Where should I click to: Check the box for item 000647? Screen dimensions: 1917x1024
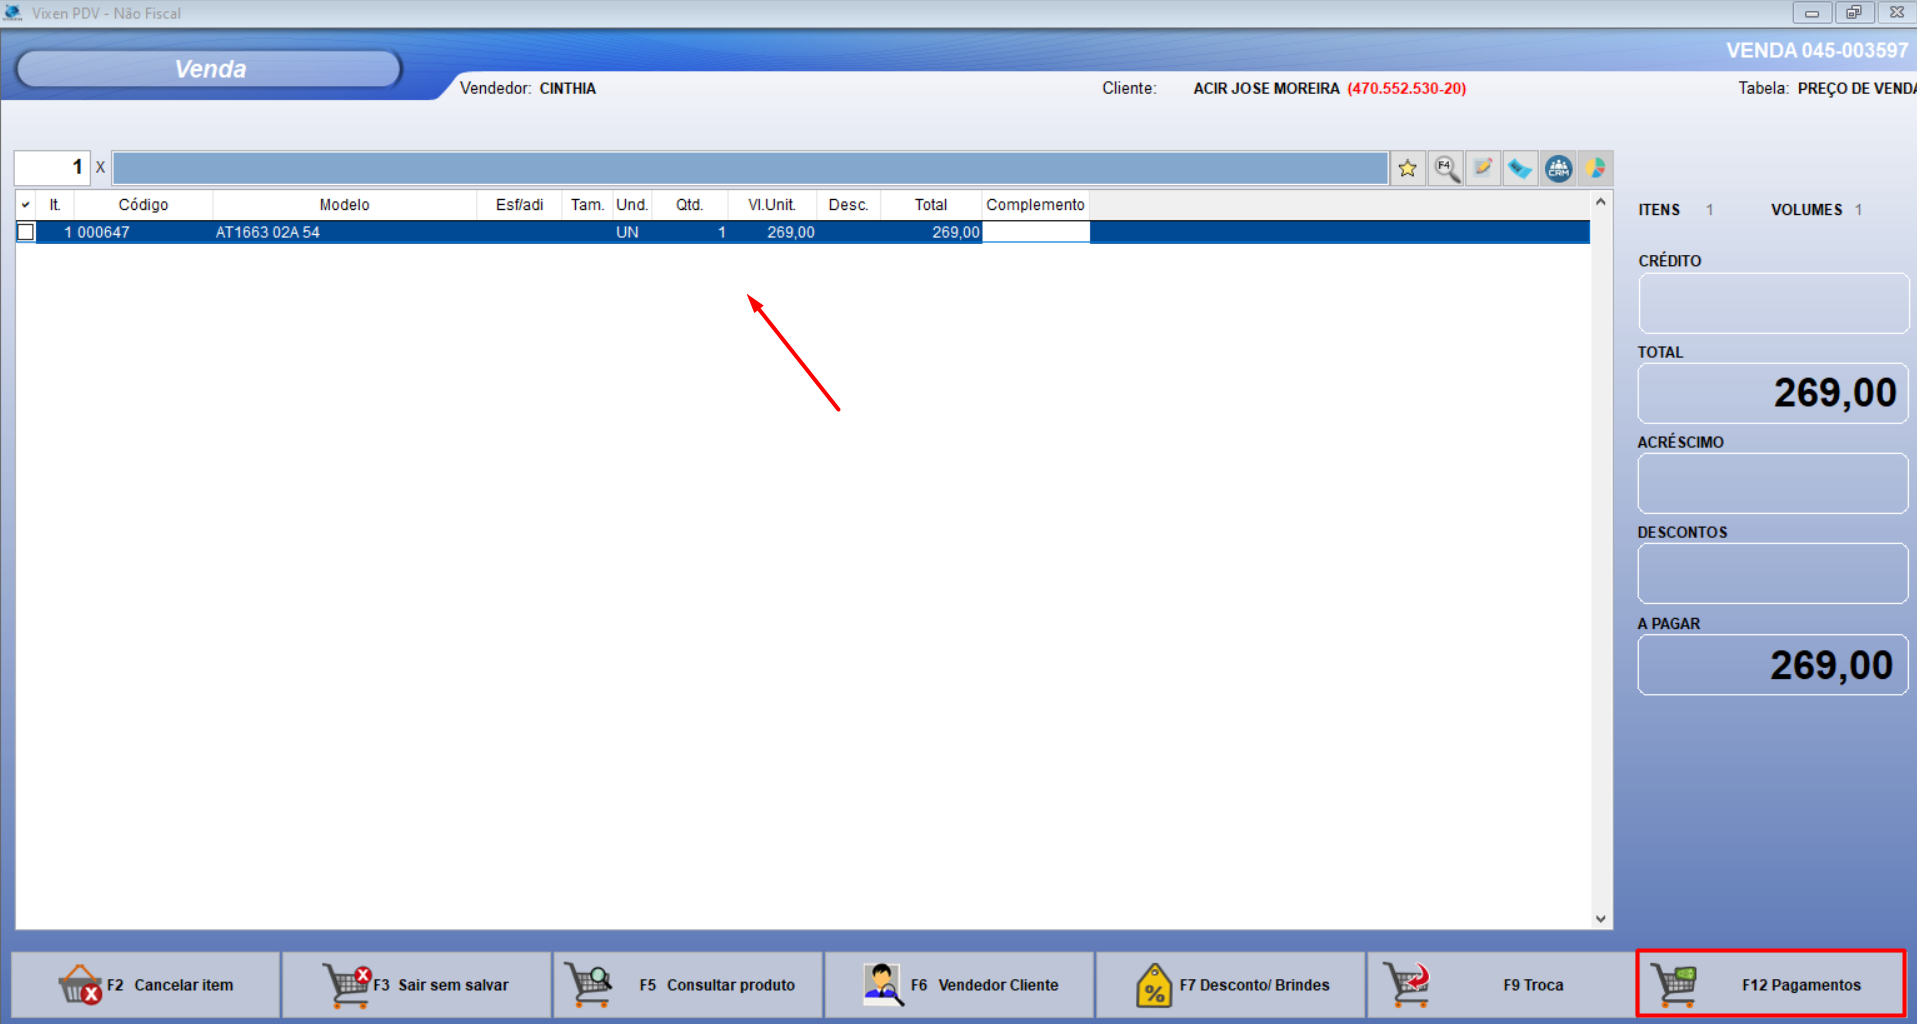coord(26,232)
